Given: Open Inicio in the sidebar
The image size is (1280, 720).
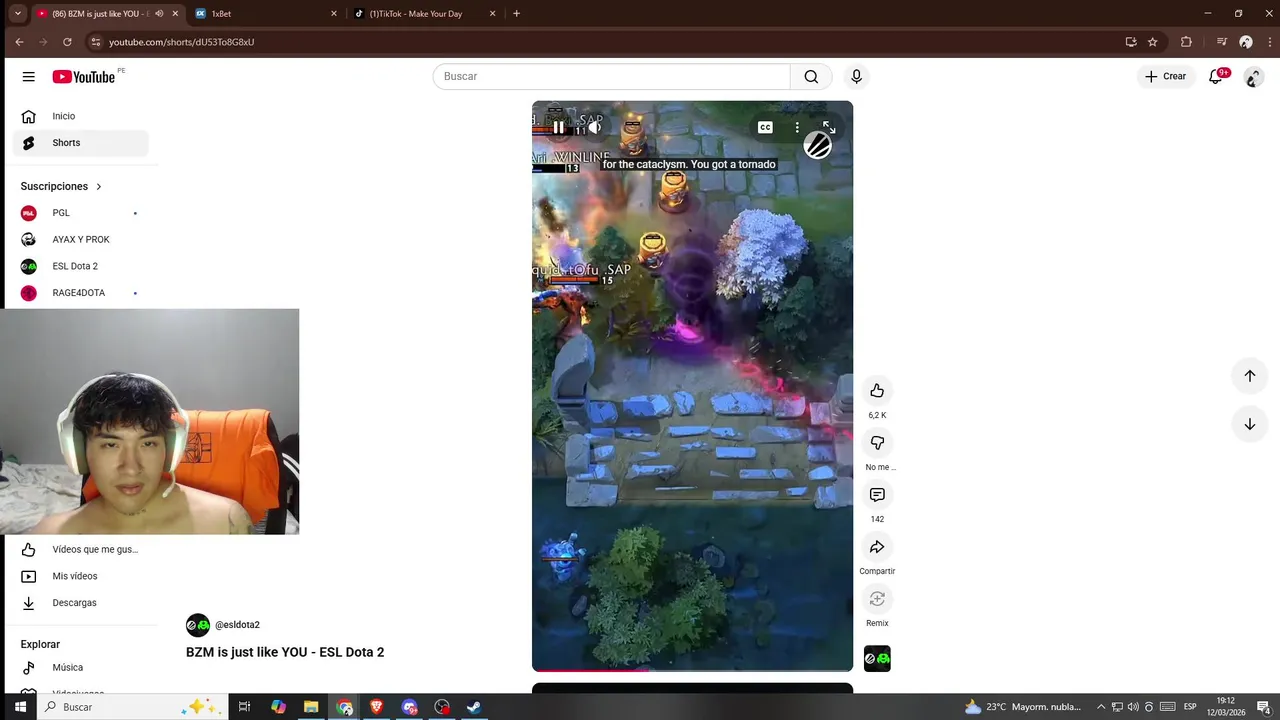Looking at the screenshot, I should click(81, 116).
